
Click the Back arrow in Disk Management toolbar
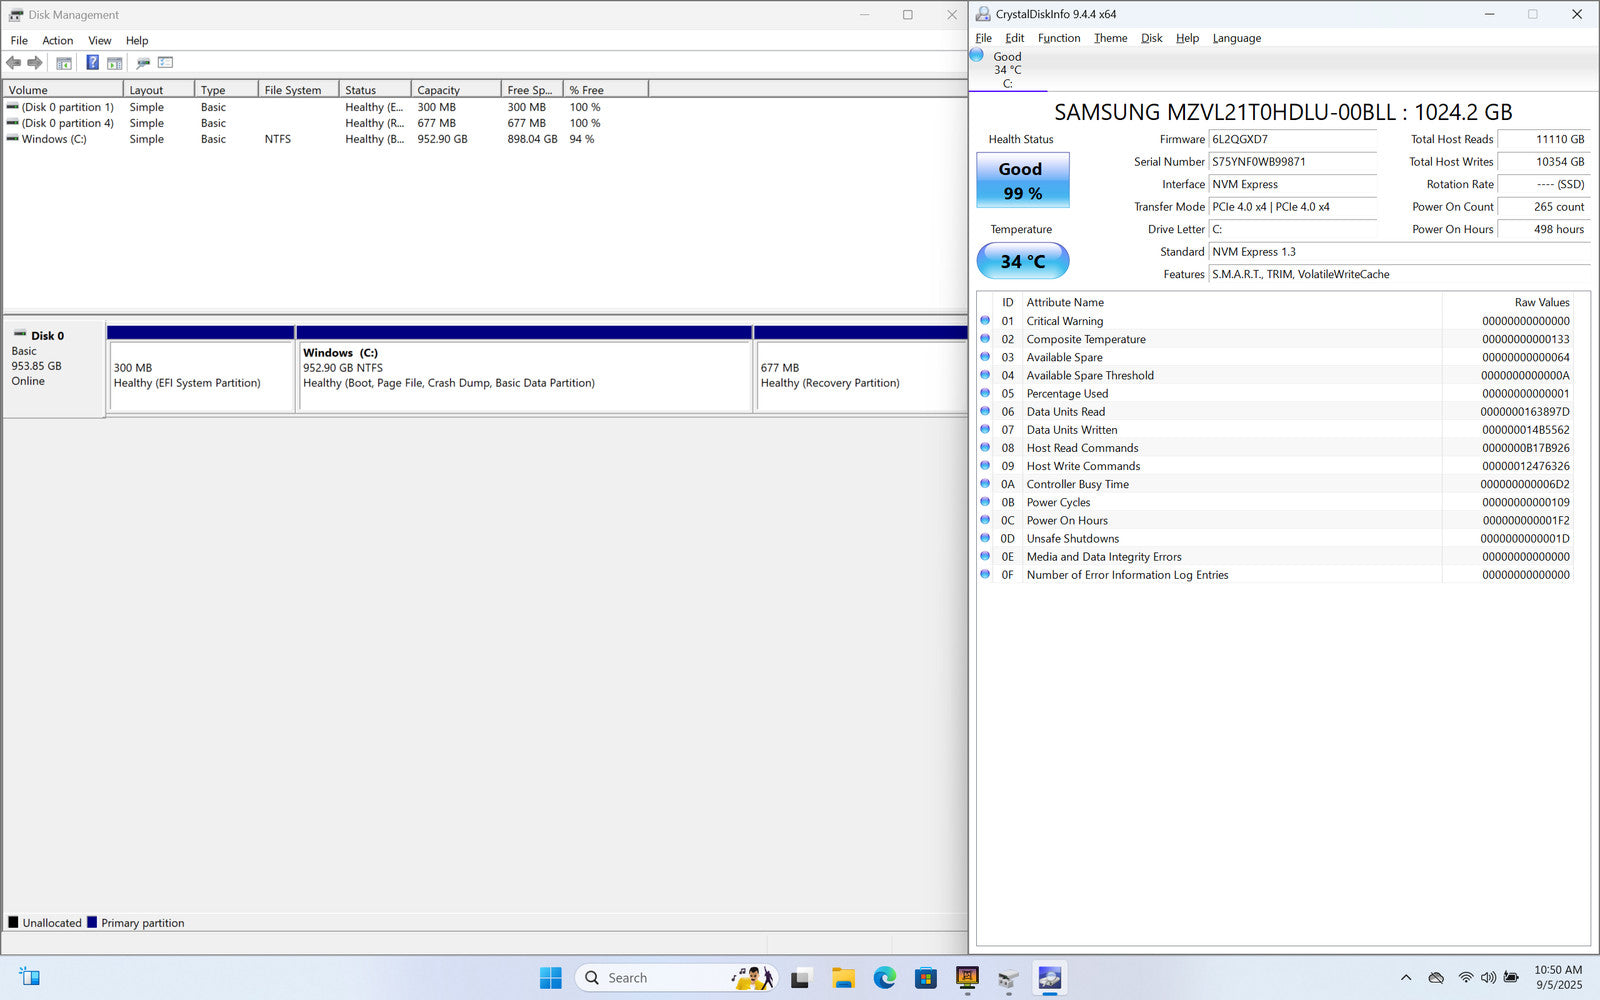click(14, 63)
